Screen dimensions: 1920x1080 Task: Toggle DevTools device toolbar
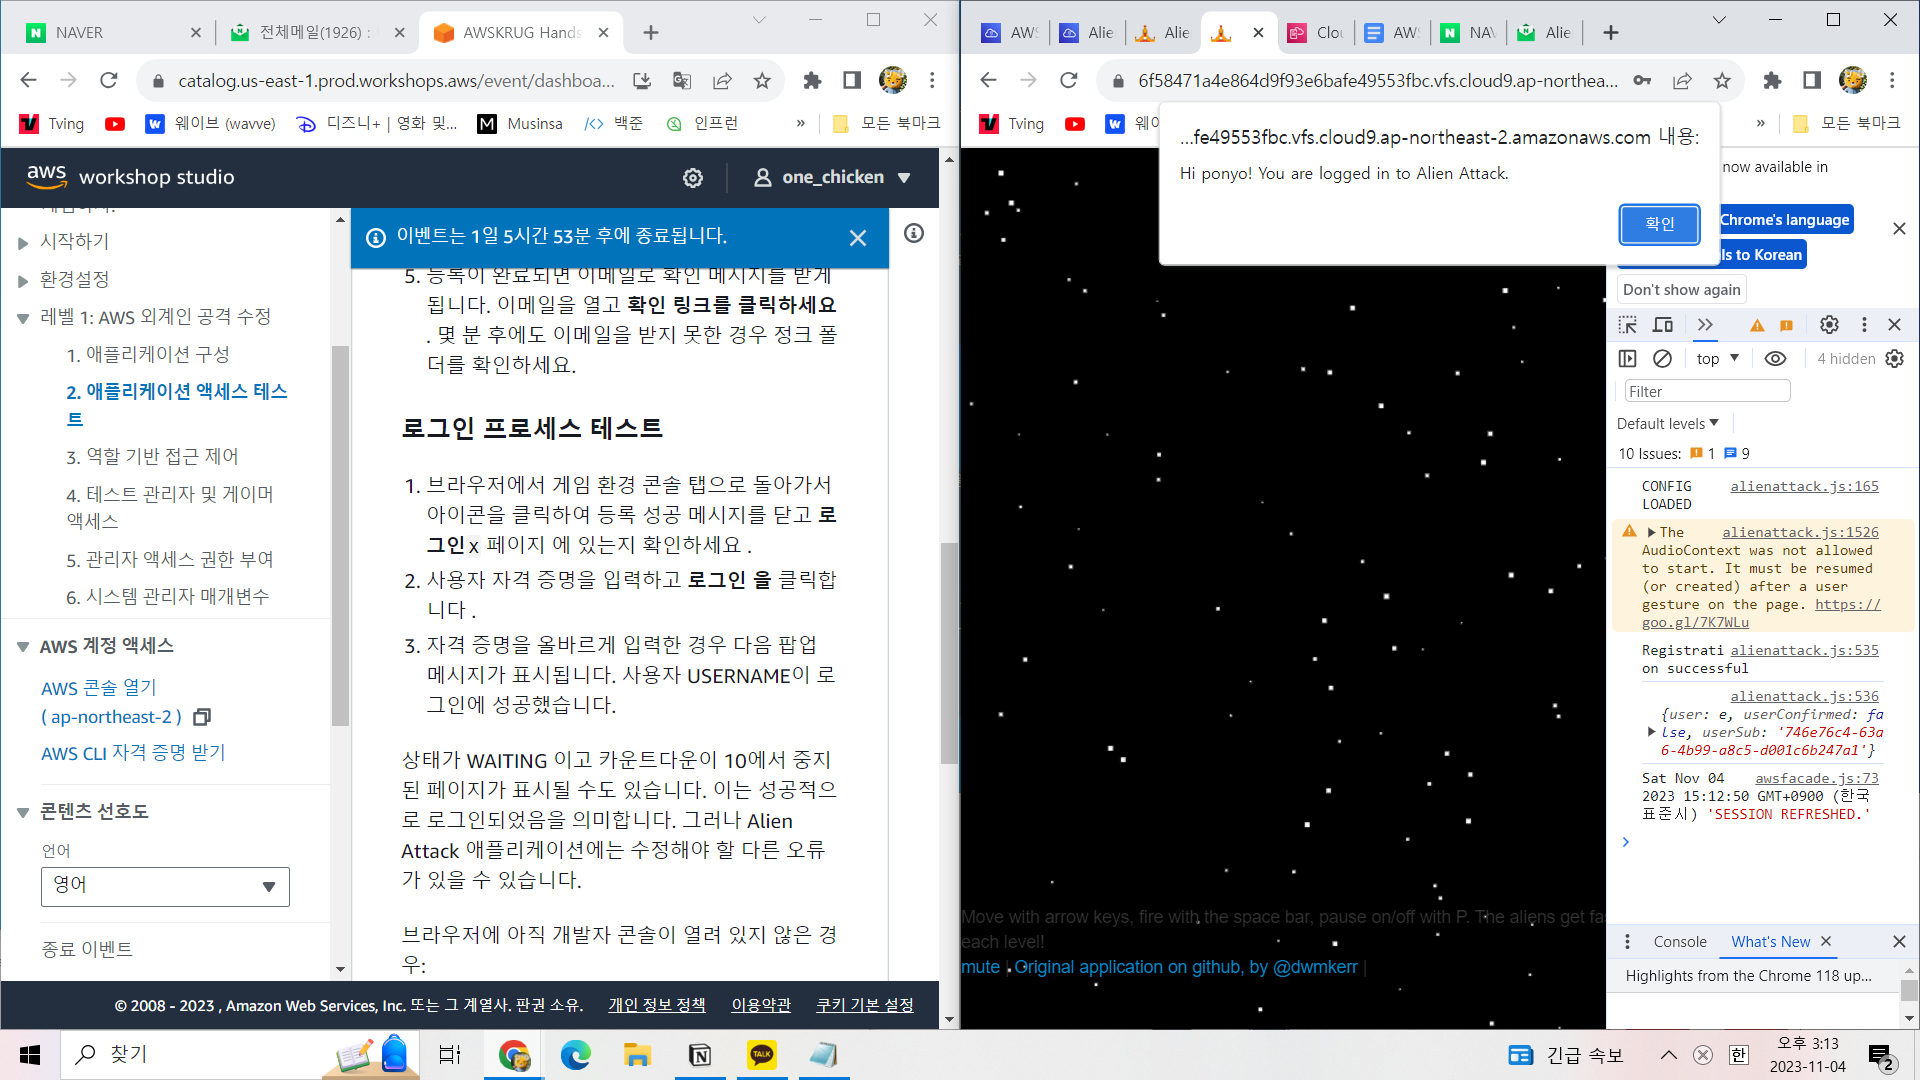point(1663,325)
